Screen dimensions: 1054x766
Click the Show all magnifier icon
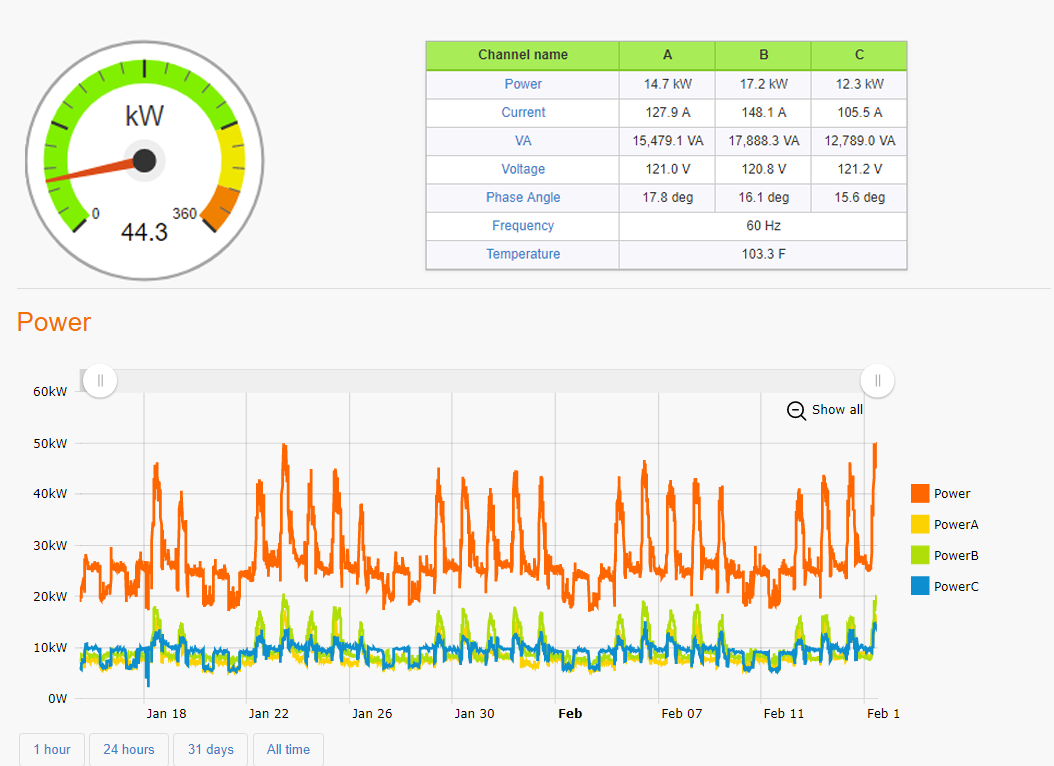796,410
